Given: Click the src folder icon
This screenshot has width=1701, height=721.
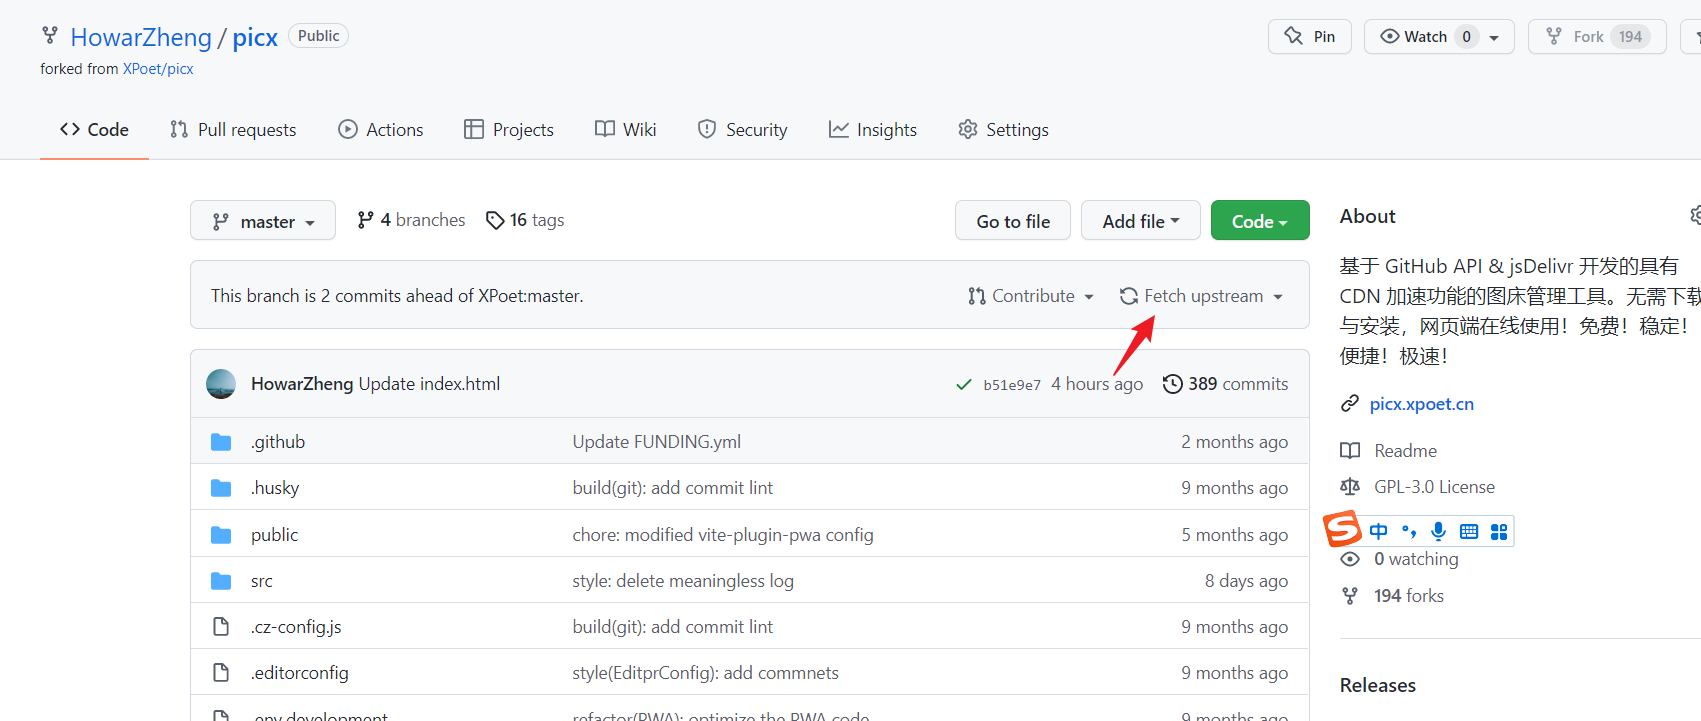Looking at the screenshot, I should [x=221, y=581].
